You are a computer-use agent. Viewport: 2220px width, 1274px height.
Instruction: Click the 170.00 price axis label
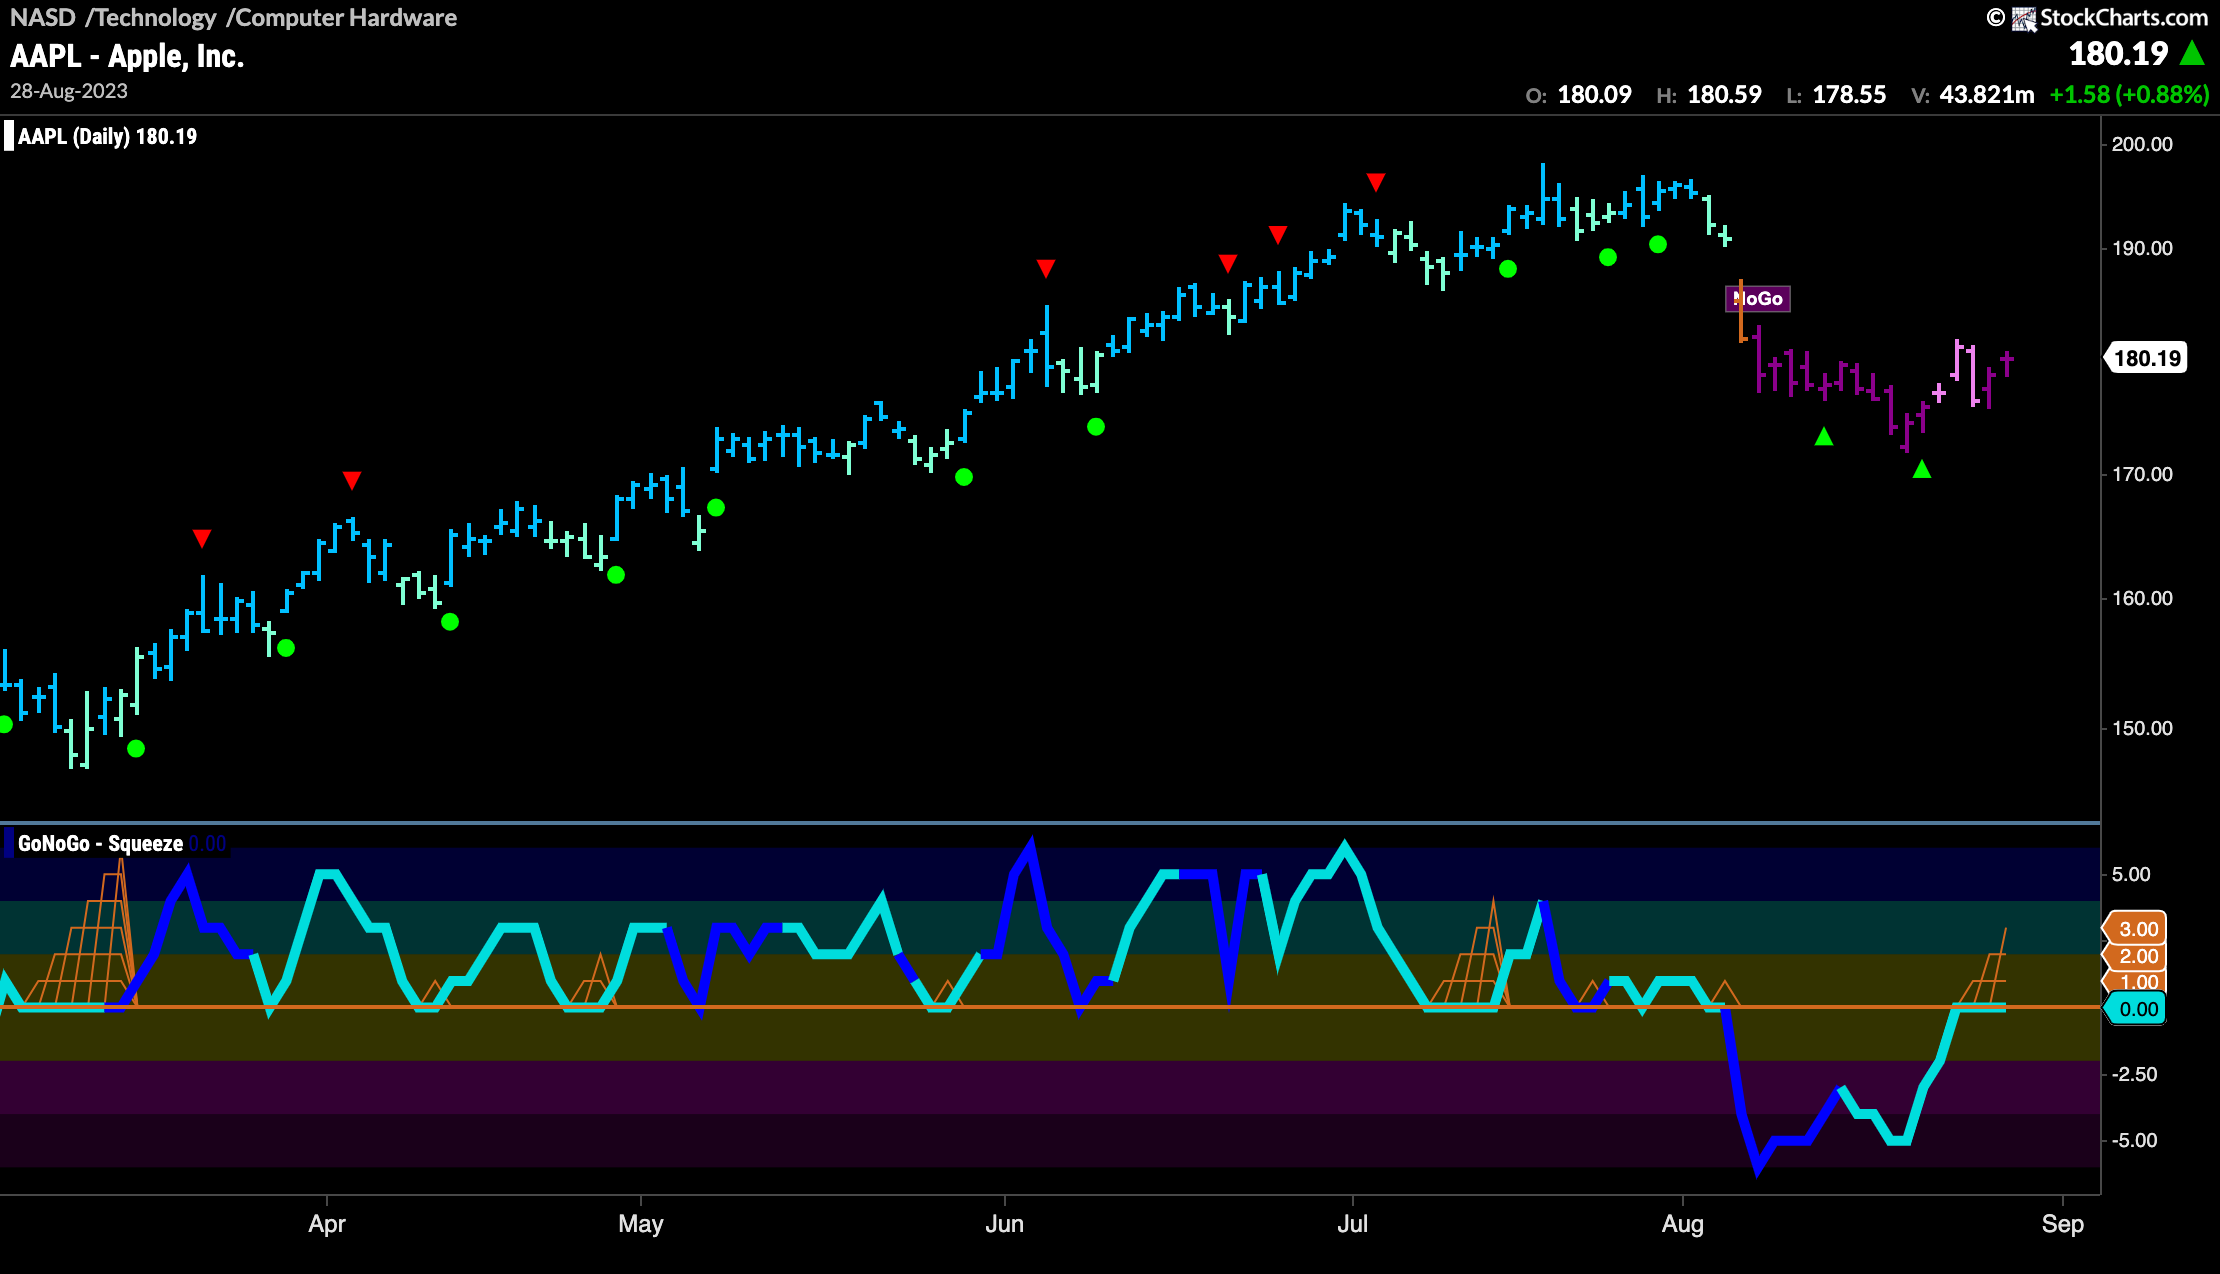[2142, 474]
